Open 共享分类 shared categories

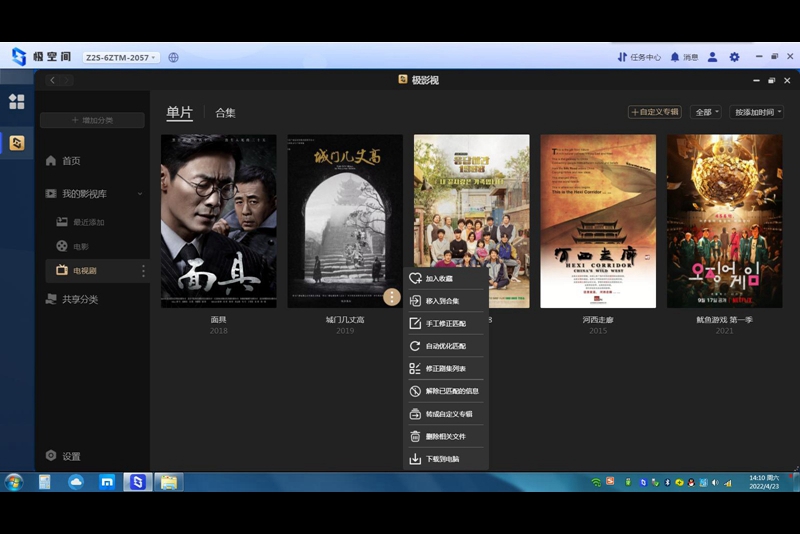click(72, 299)
